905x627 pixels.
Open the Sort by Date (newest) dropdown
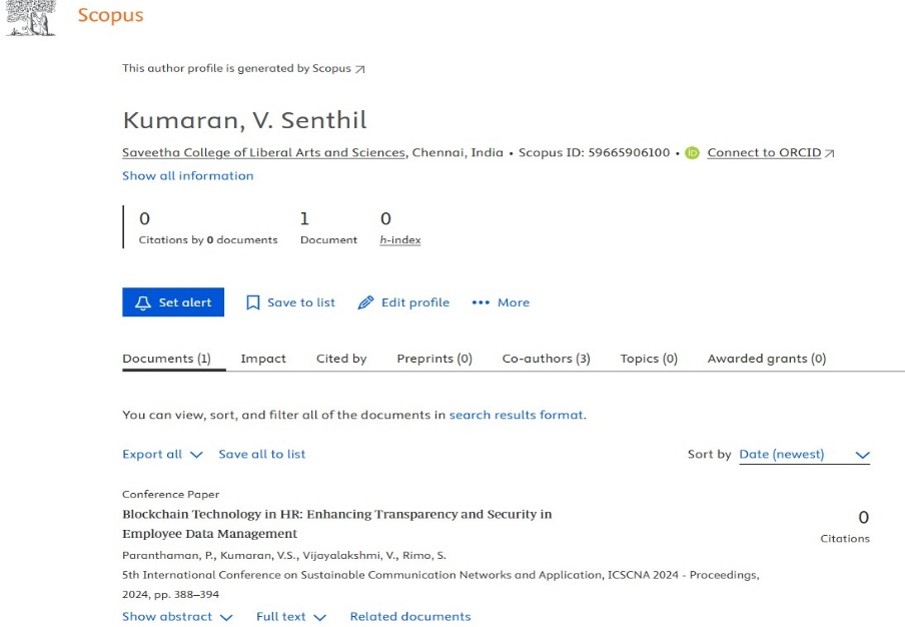[x=804, y=454]
